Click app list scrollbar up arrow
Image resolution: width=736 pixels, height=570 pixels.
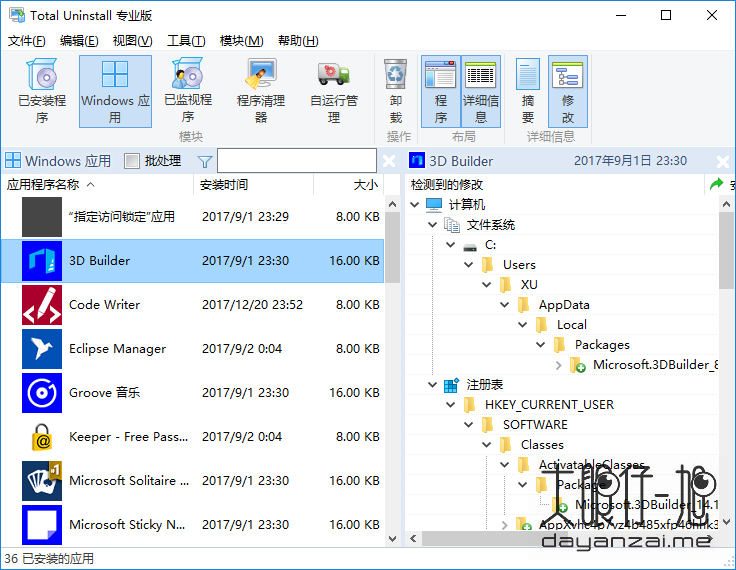pos(393,204)
